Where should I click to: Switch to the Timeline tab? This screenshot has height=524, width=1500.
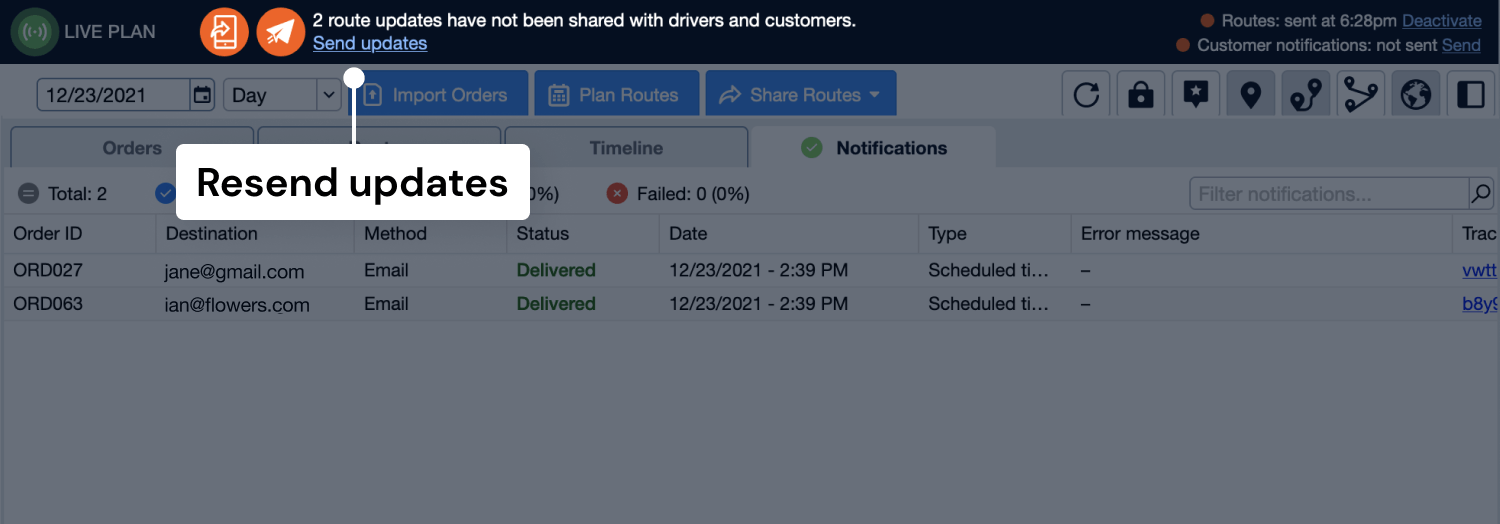pyautogui.click(x=626, y=148)
